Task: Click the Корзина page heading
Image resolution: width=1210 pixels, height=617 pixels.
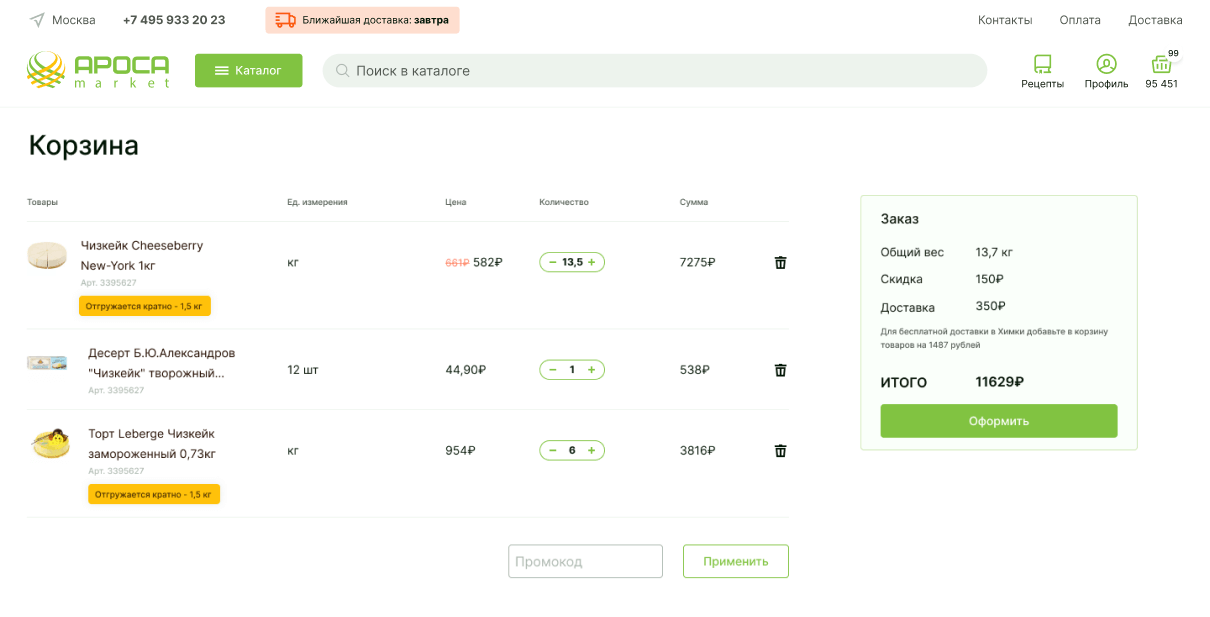Action: [x=84, y=146]
